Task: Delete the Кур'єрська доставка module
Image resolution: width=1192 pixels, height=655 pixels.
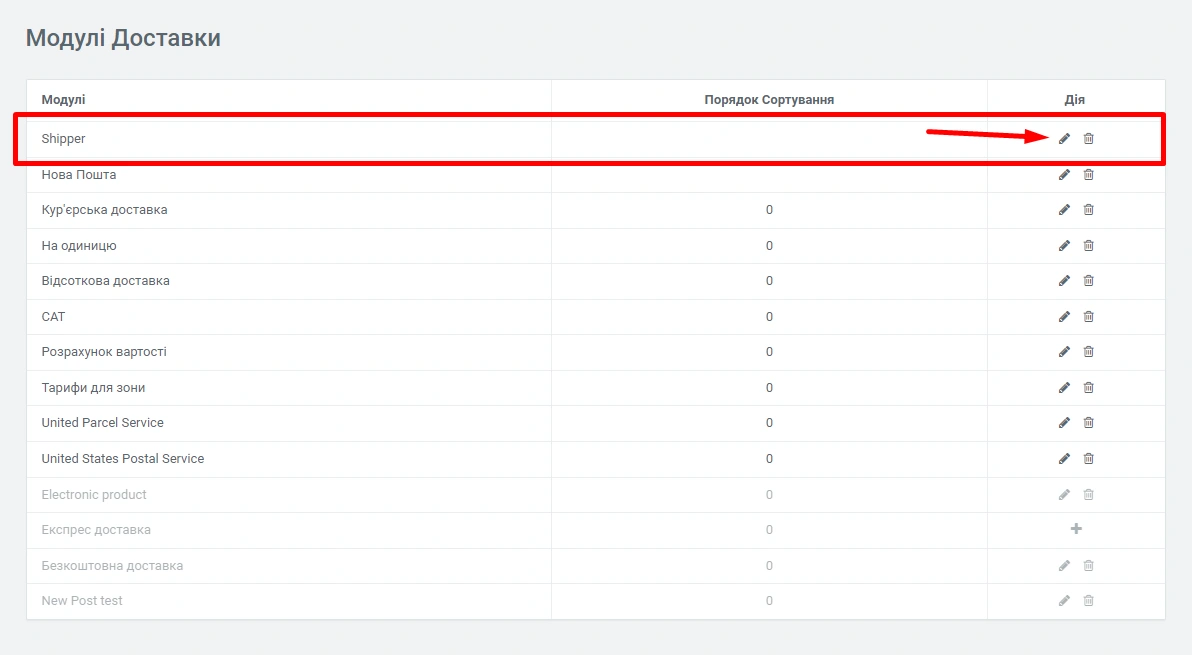Action: click(1089, 210)
